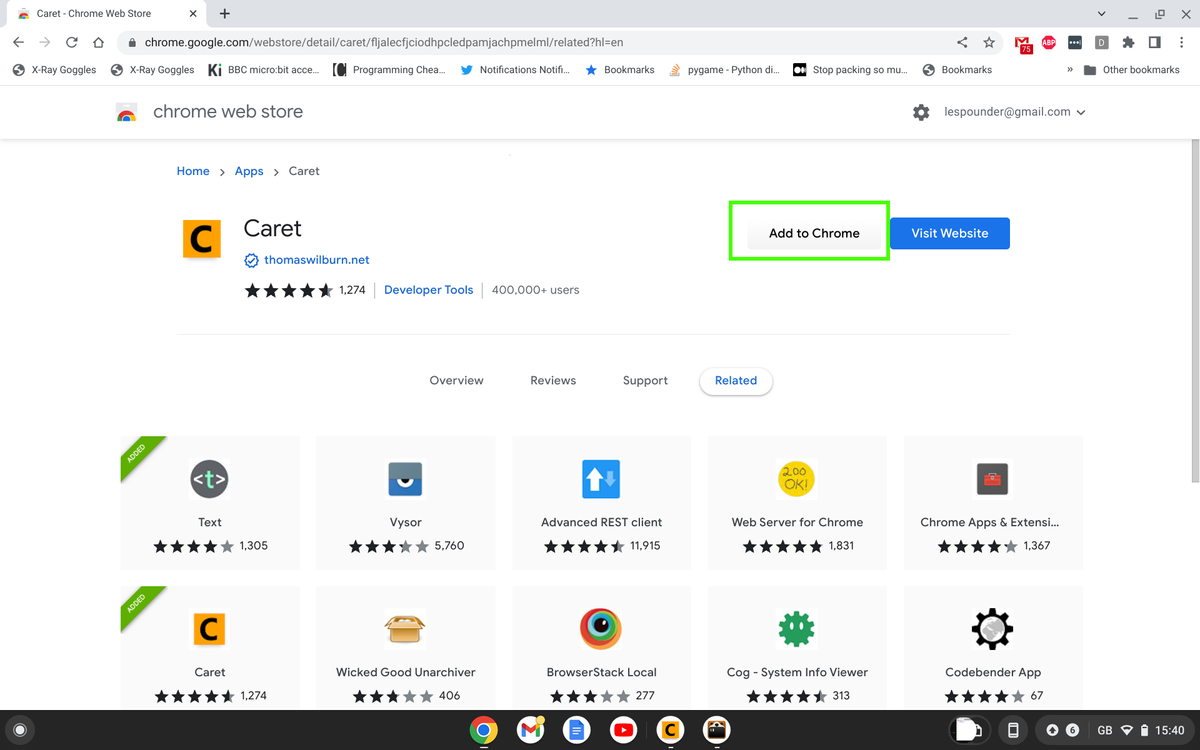The width and height of the screenshot is (1200, 750).
Task: Select the Overview tab
Action: click(x=456, y=380)
